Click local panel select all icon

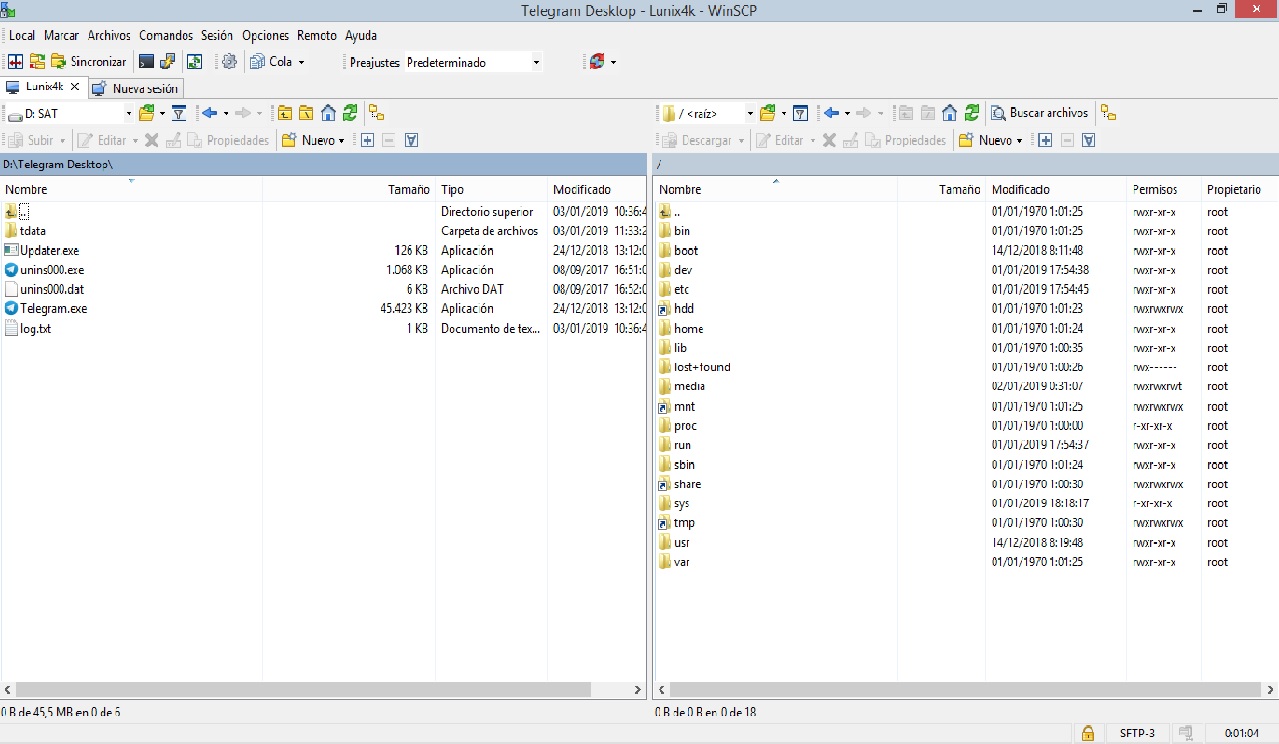click(x=411, y=141)
